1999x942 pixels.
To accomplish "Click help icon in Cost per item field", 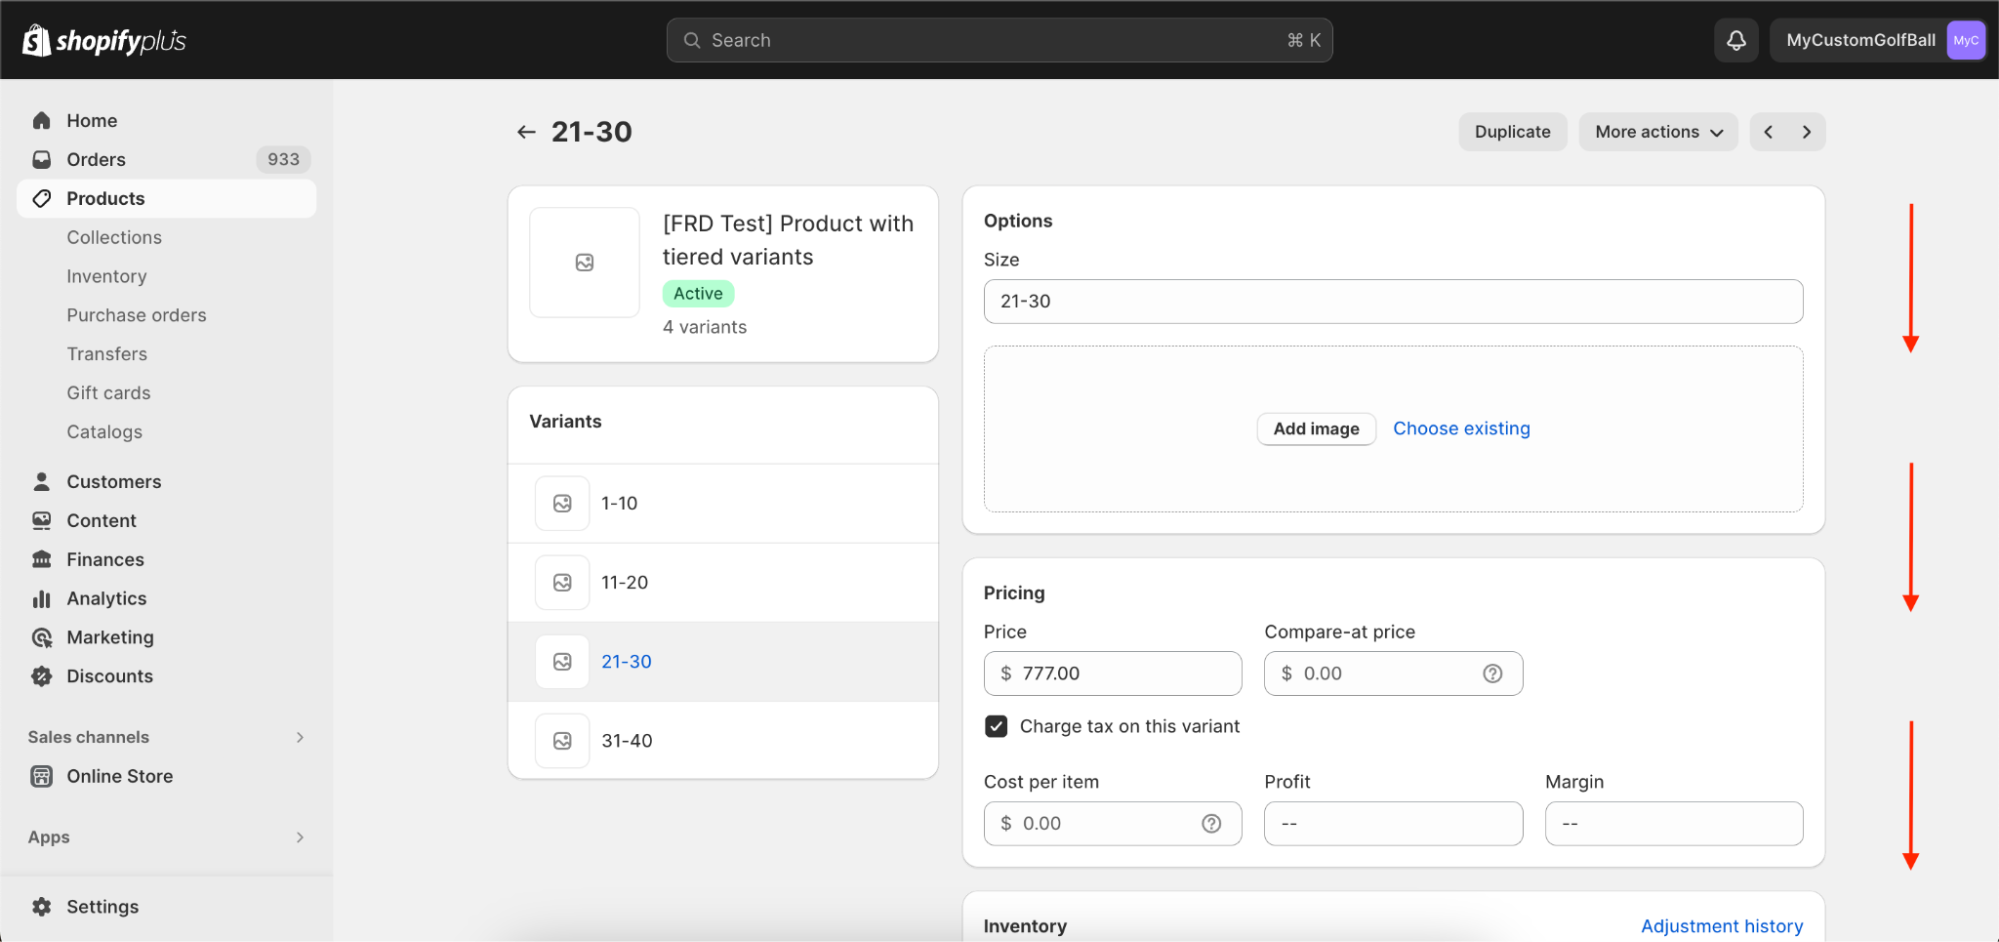I will [x=1211, y=824].
